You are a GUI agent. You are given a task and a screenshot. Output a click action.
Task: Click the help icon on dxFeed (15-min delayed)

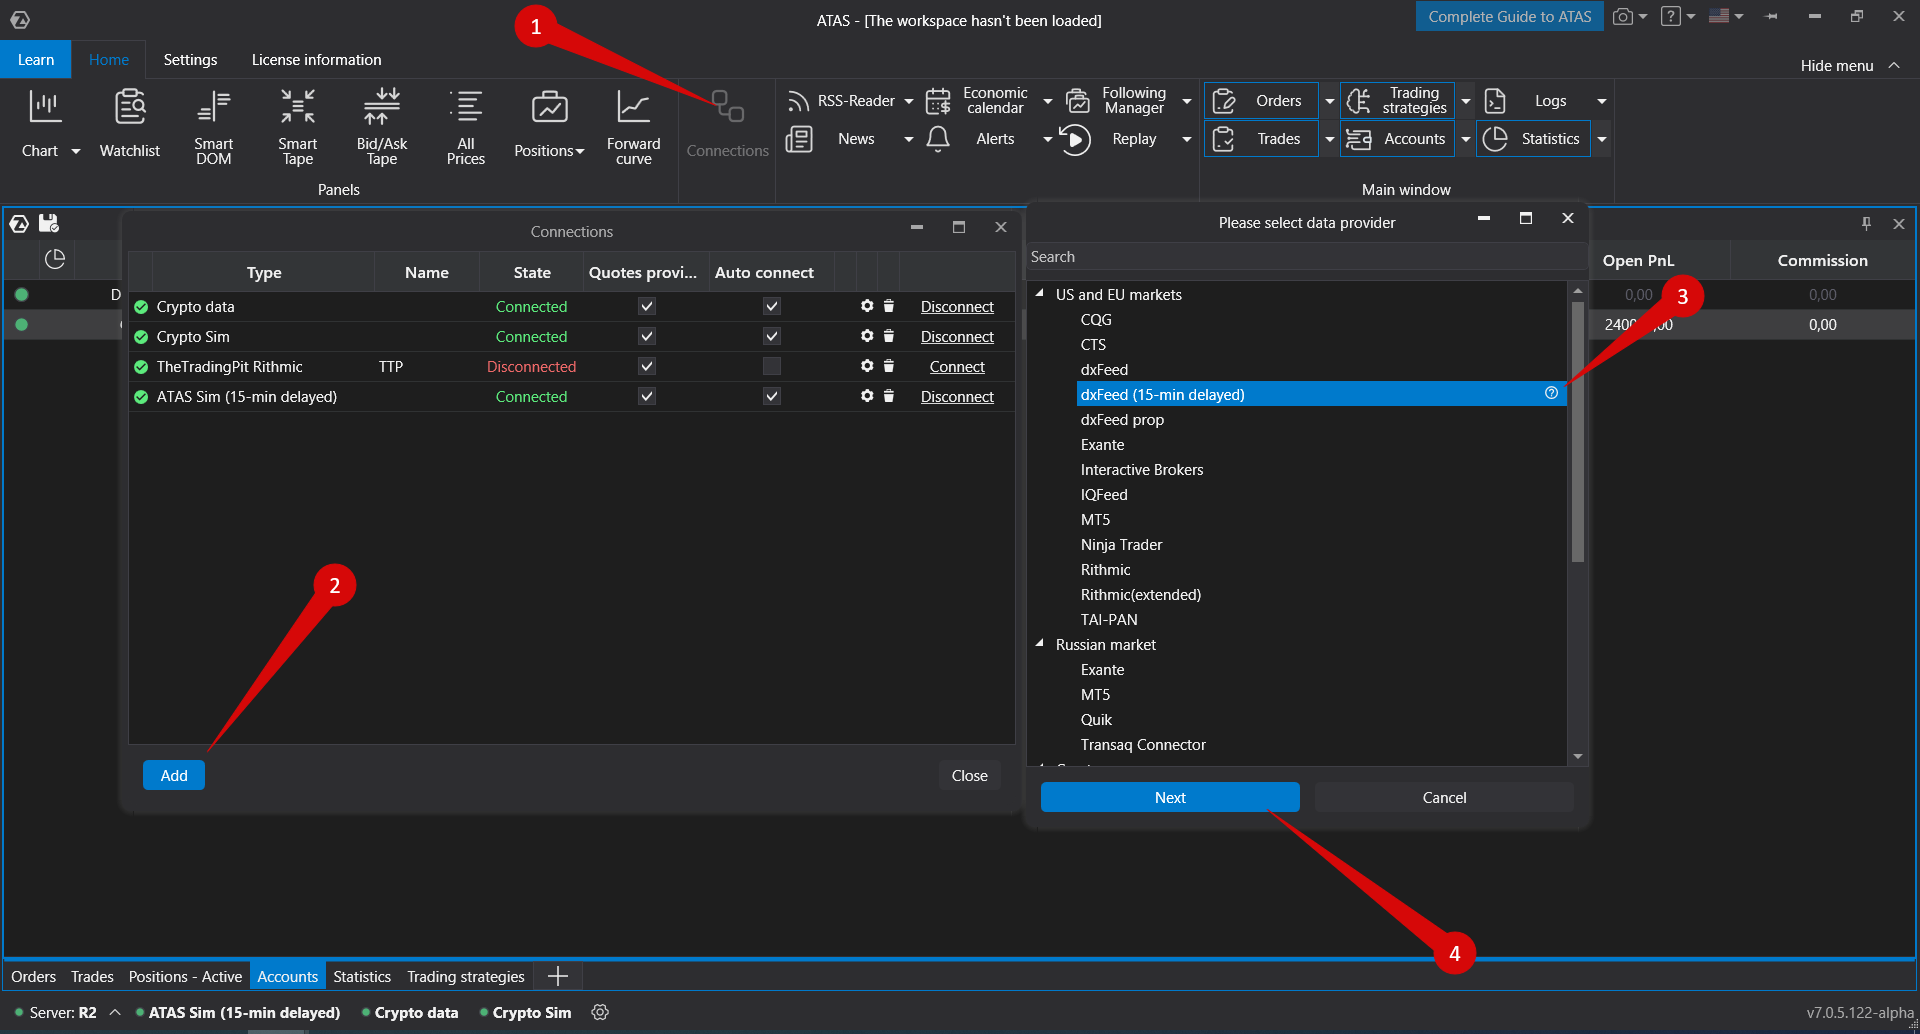click(x=1551, y=394)
